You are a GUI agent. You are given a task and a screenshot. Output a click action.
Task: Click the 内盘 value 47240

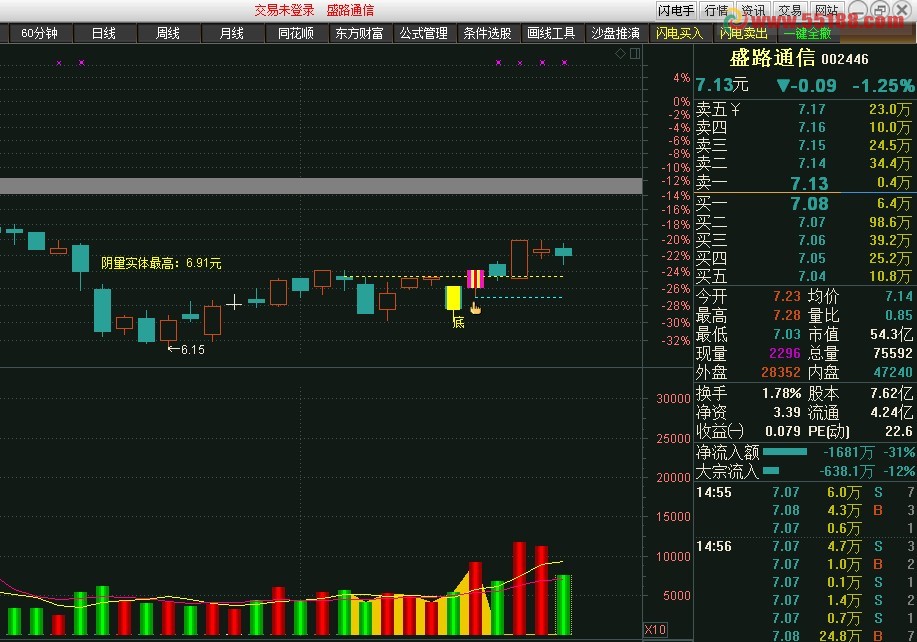893,372
